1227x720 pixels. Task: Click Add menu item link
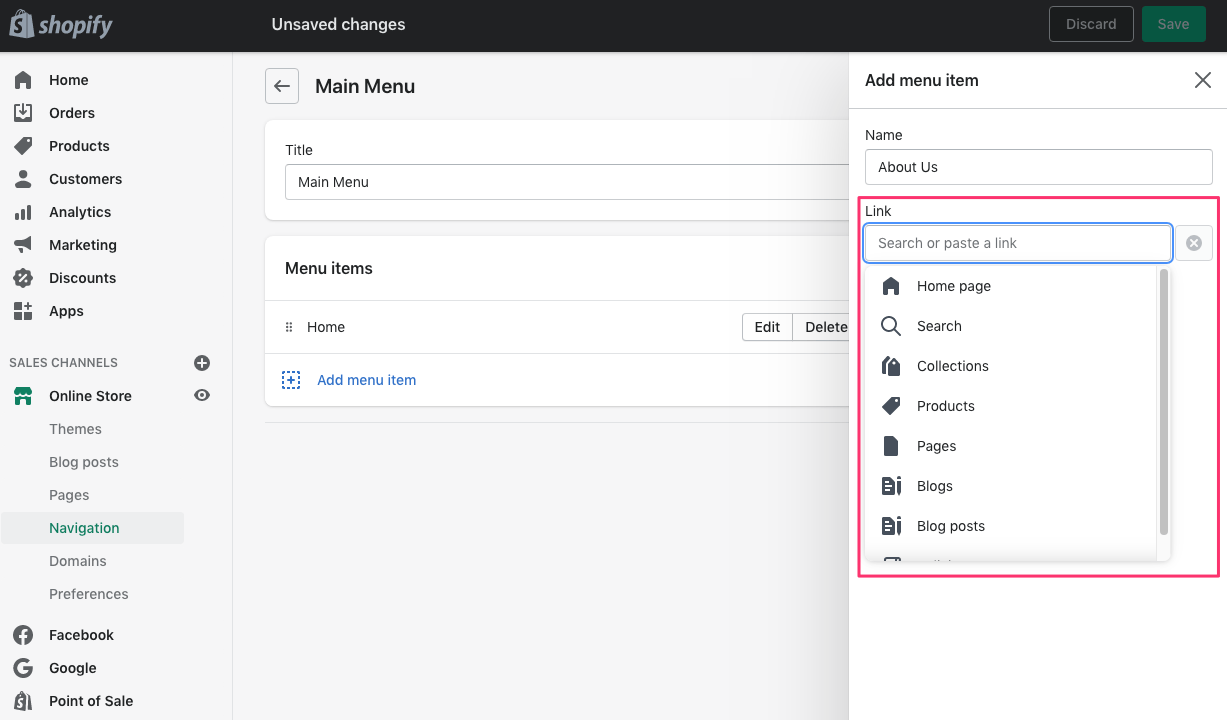pyautogui.click(x=366, y=381)
